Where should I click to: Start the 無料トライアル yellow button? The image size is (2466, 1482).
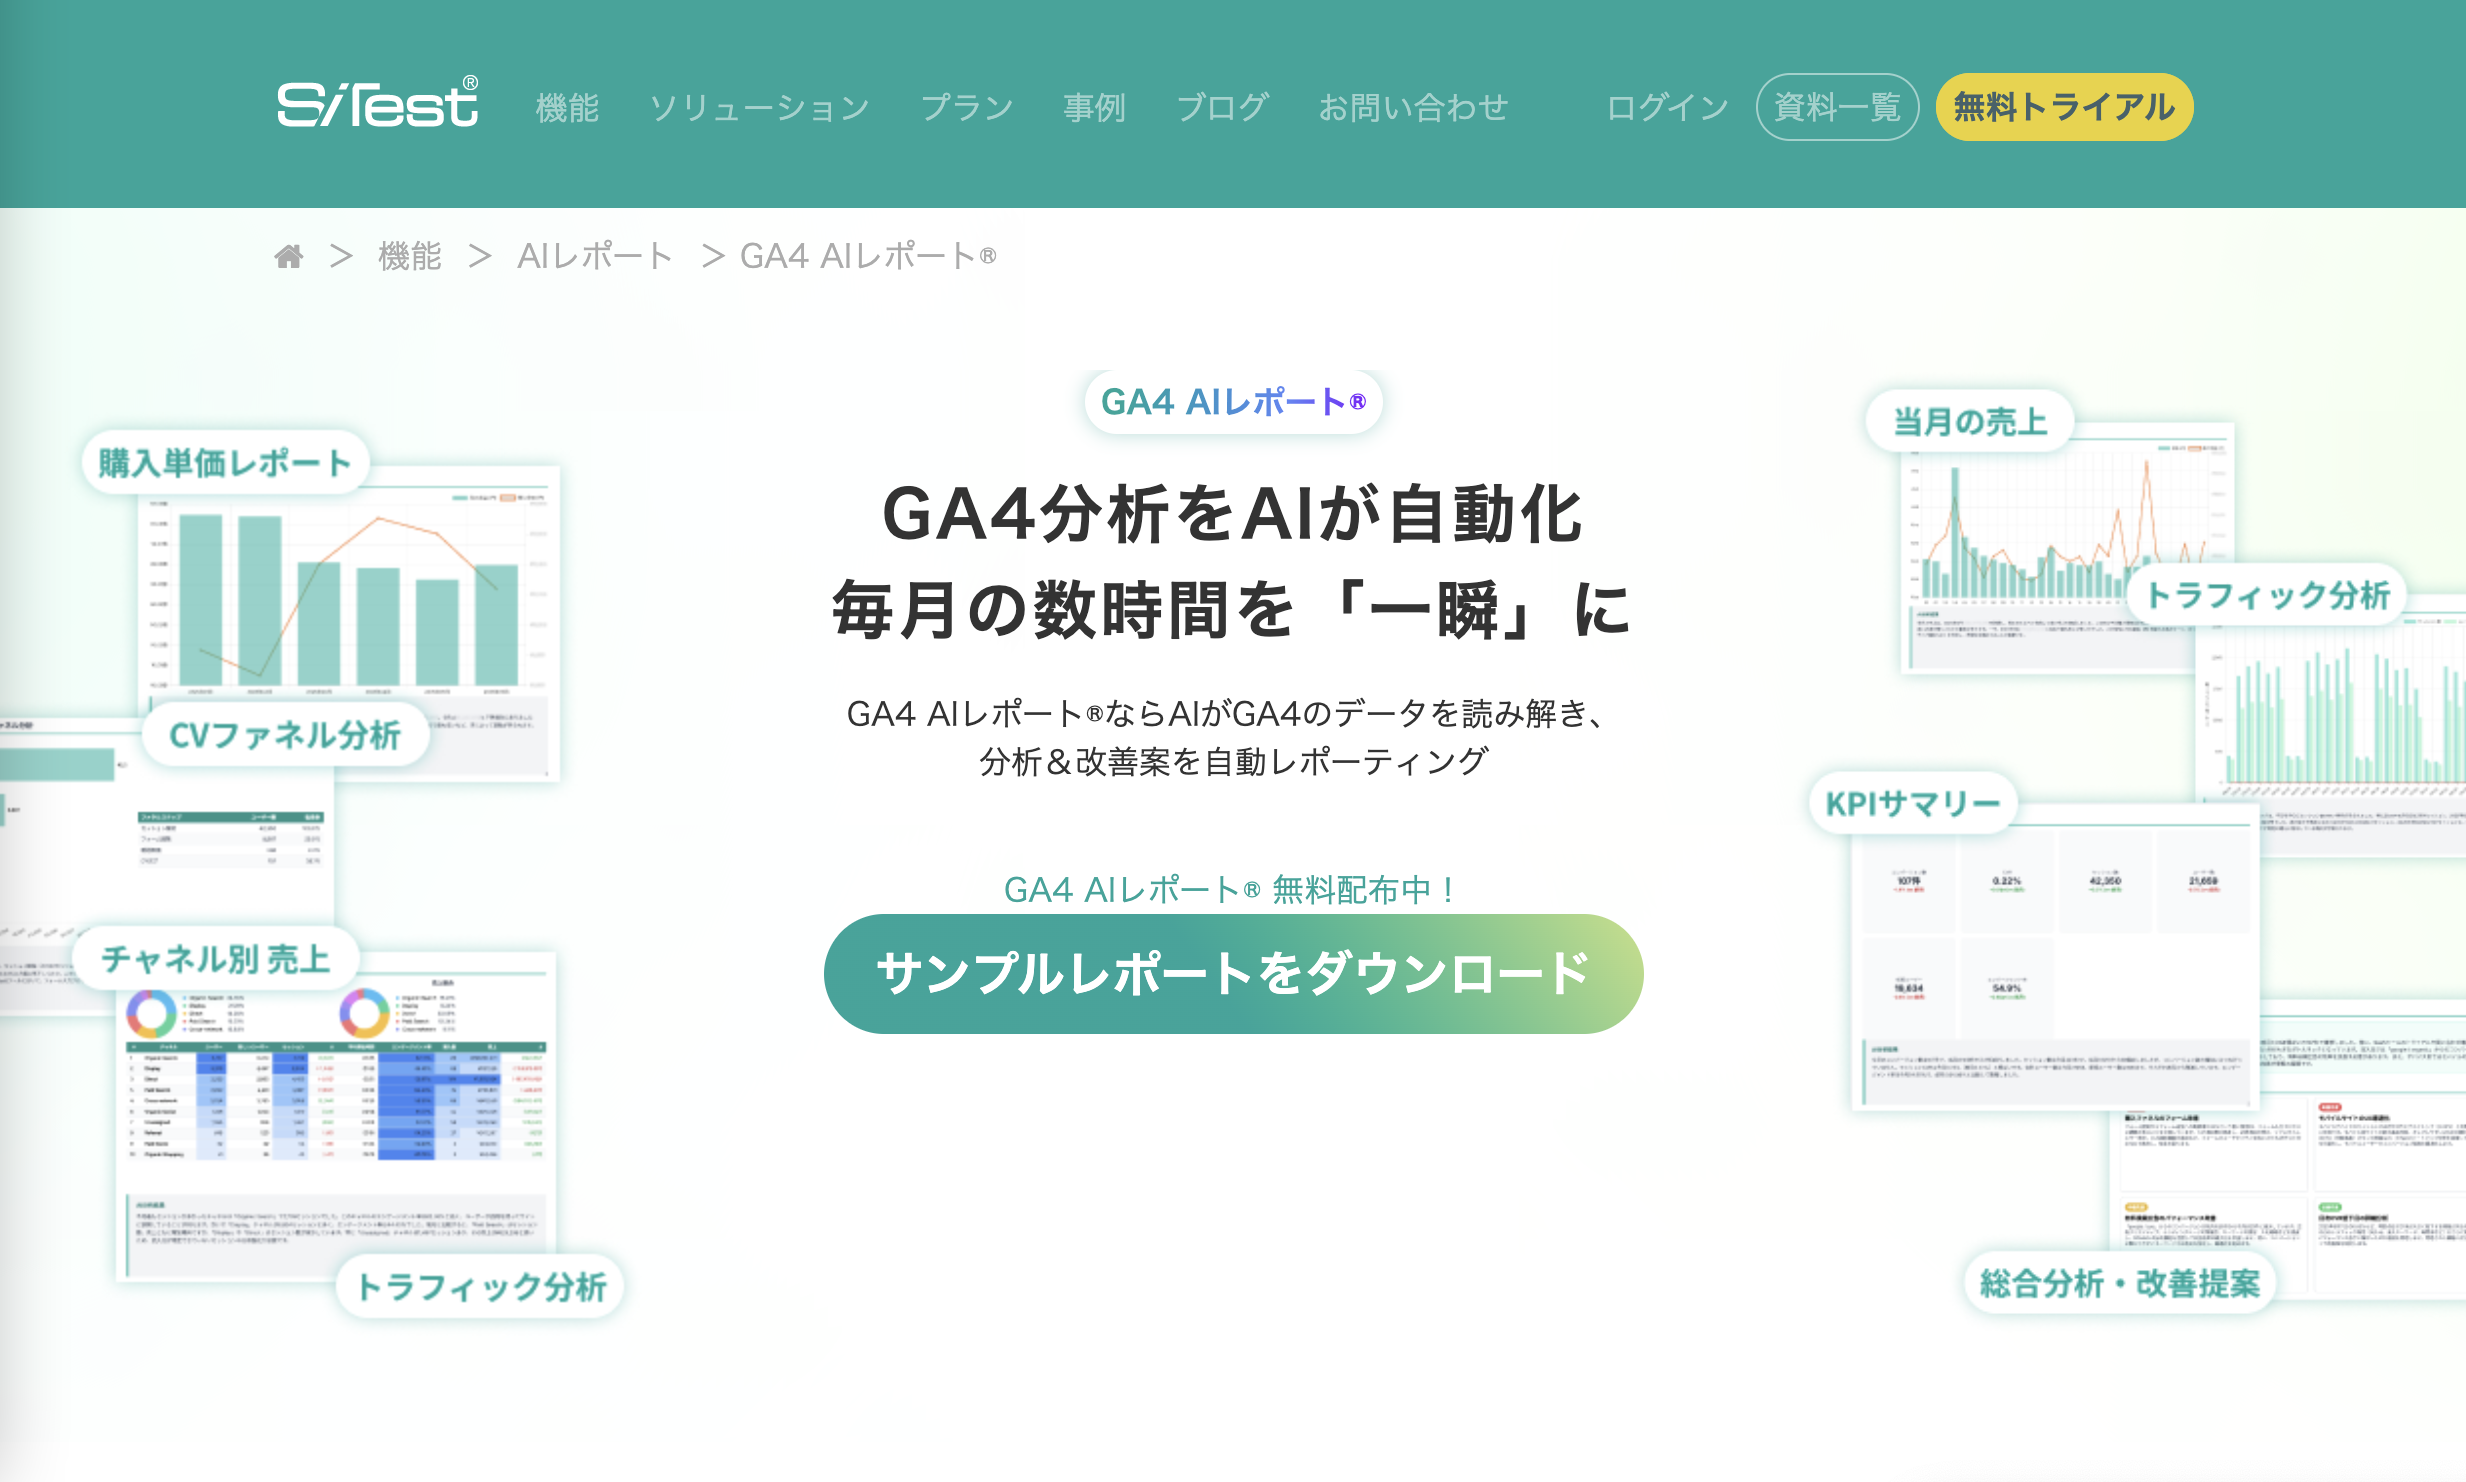click(x=2064, y=107)
